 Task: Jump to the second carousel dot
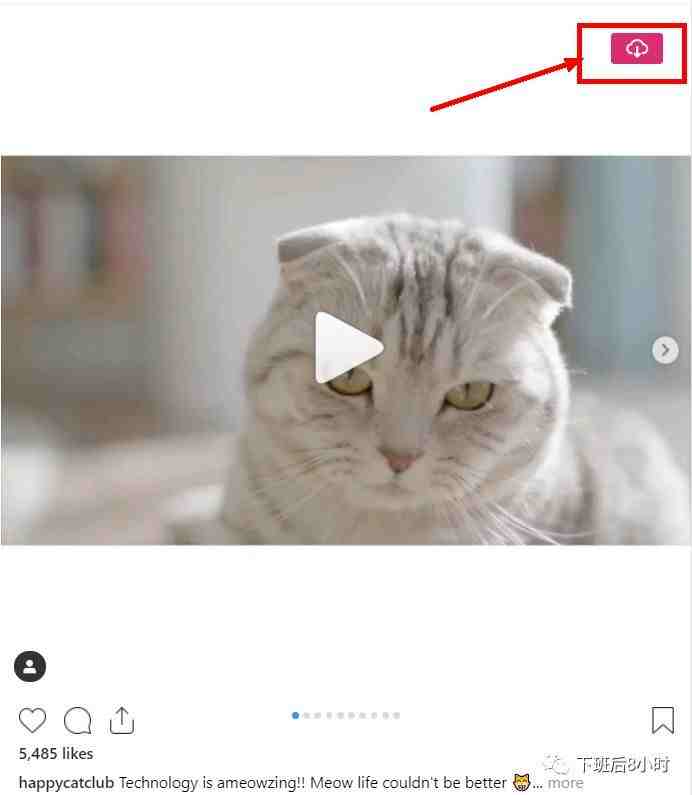click(307, 715)
